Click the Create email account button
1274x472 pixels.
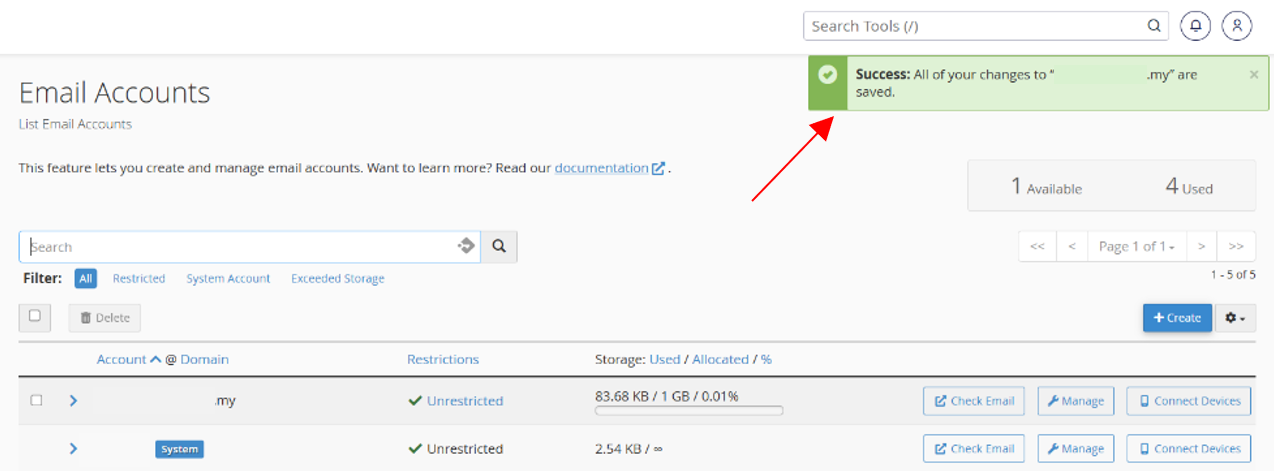tap(1177, 318)
